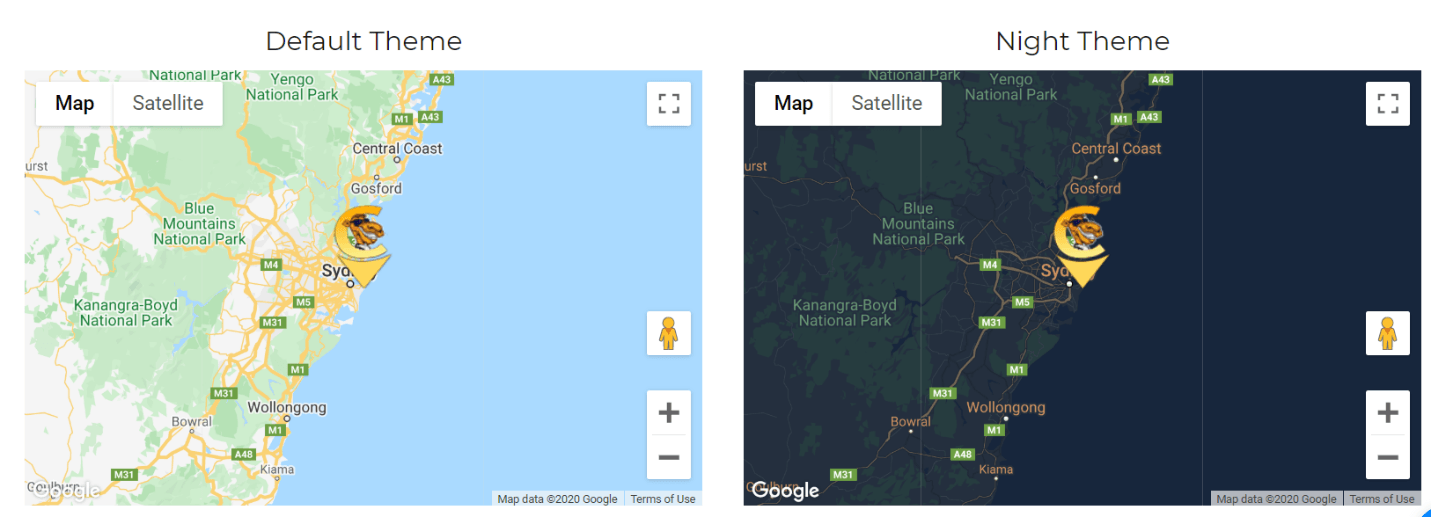Screen dimensions: 1431x517
Task: Click Pegman Street View icon on Default map
Action: [669, 333]
